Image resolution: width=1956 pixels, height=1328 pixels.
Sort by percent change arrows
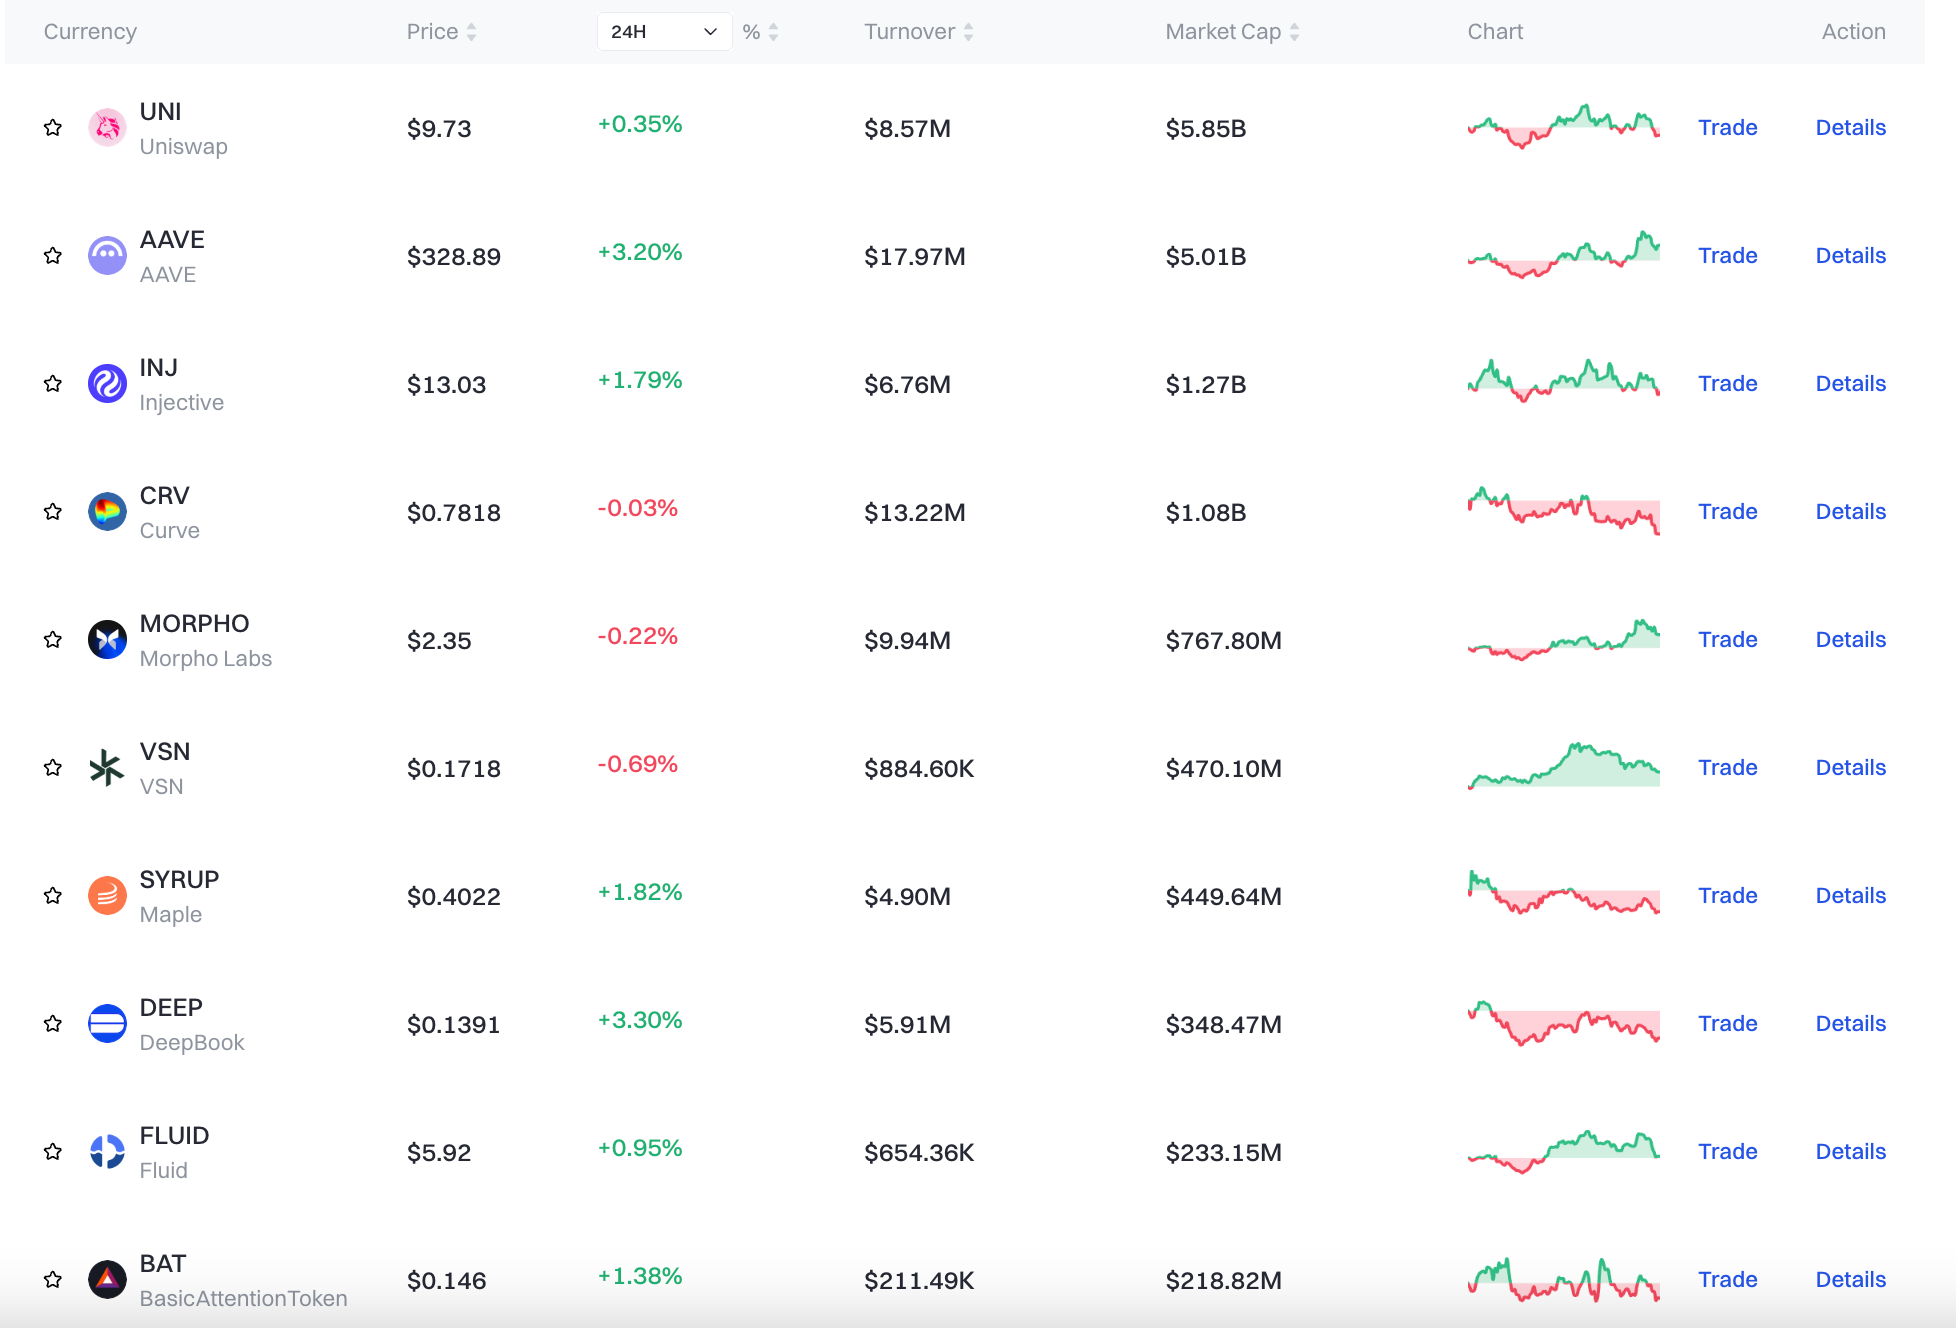[773, 32]
